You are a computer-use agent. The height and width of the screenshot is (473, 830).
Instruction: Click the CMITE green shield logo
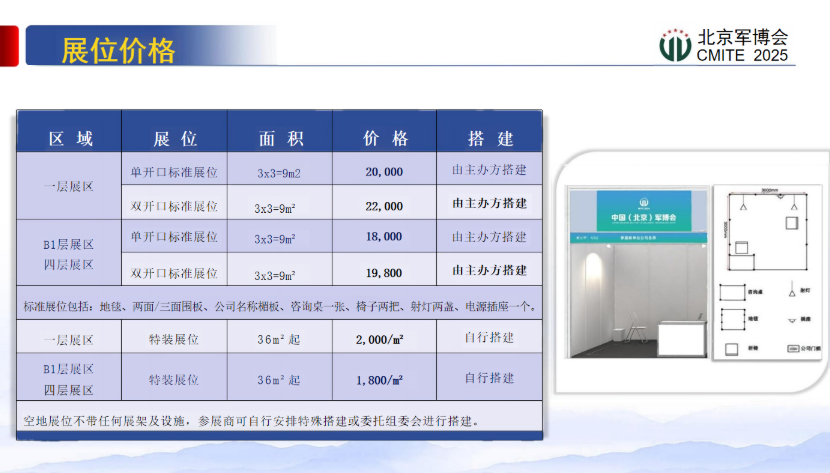[x=675, y=45]
